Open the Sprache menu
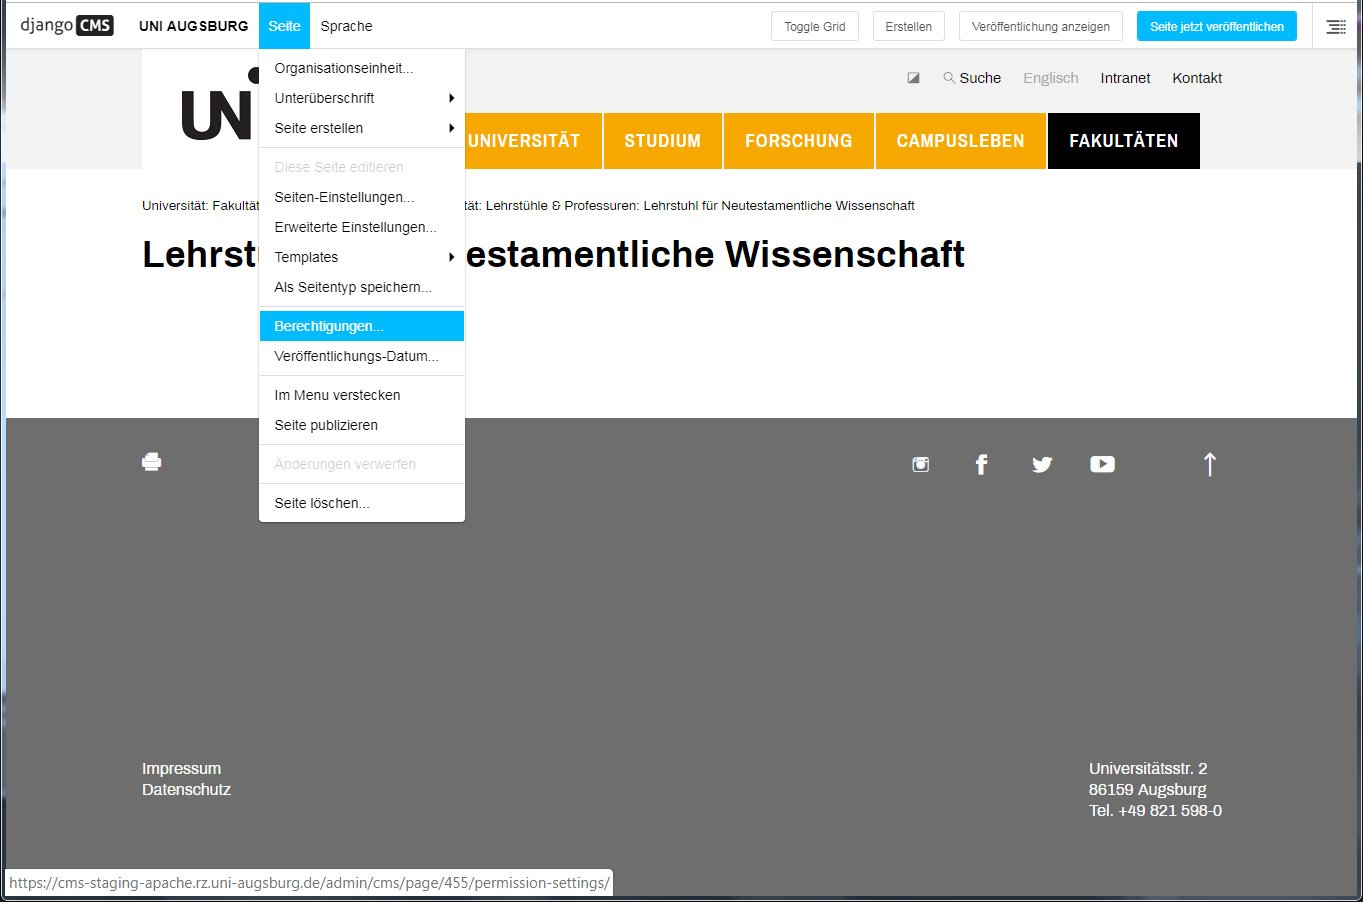This screenshot has height=902, width=1363. pyautogui.click(x=346, y=26)
